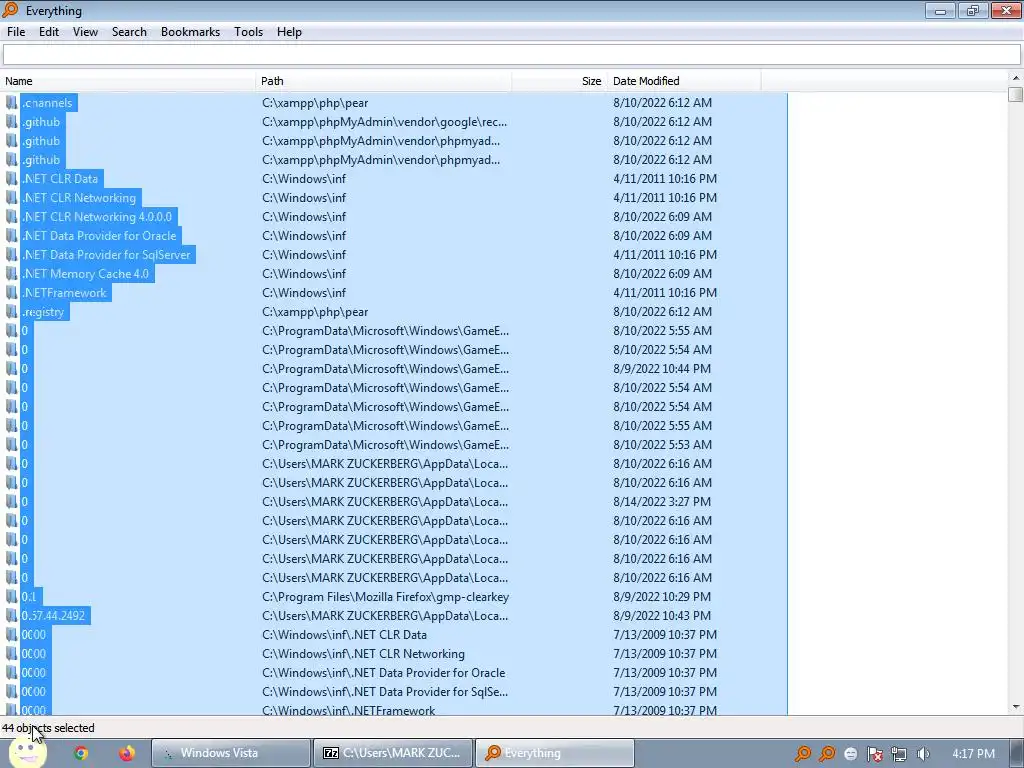Viewport: 1024px width, 768px height.
Task: Click the Everything taskbar button
Action: point(554,753)
